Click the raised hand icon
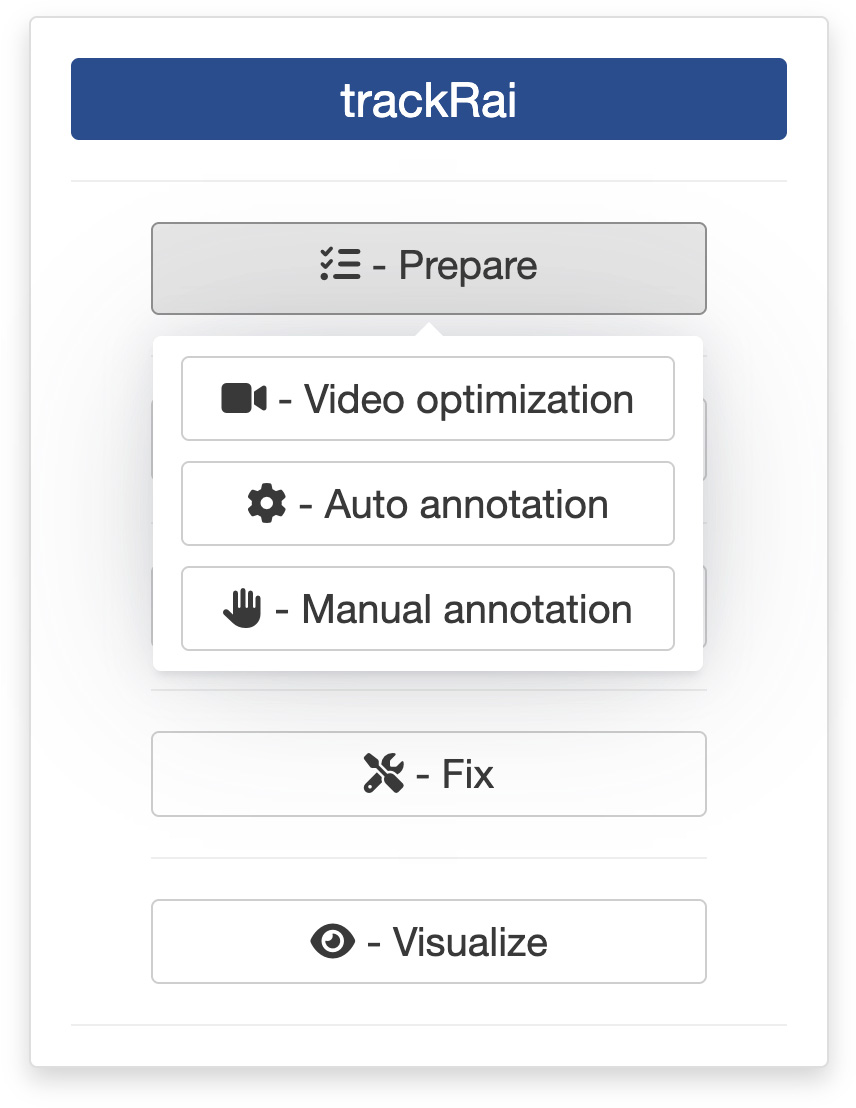Screen dimensions: 856x1108 pos(242,608)
